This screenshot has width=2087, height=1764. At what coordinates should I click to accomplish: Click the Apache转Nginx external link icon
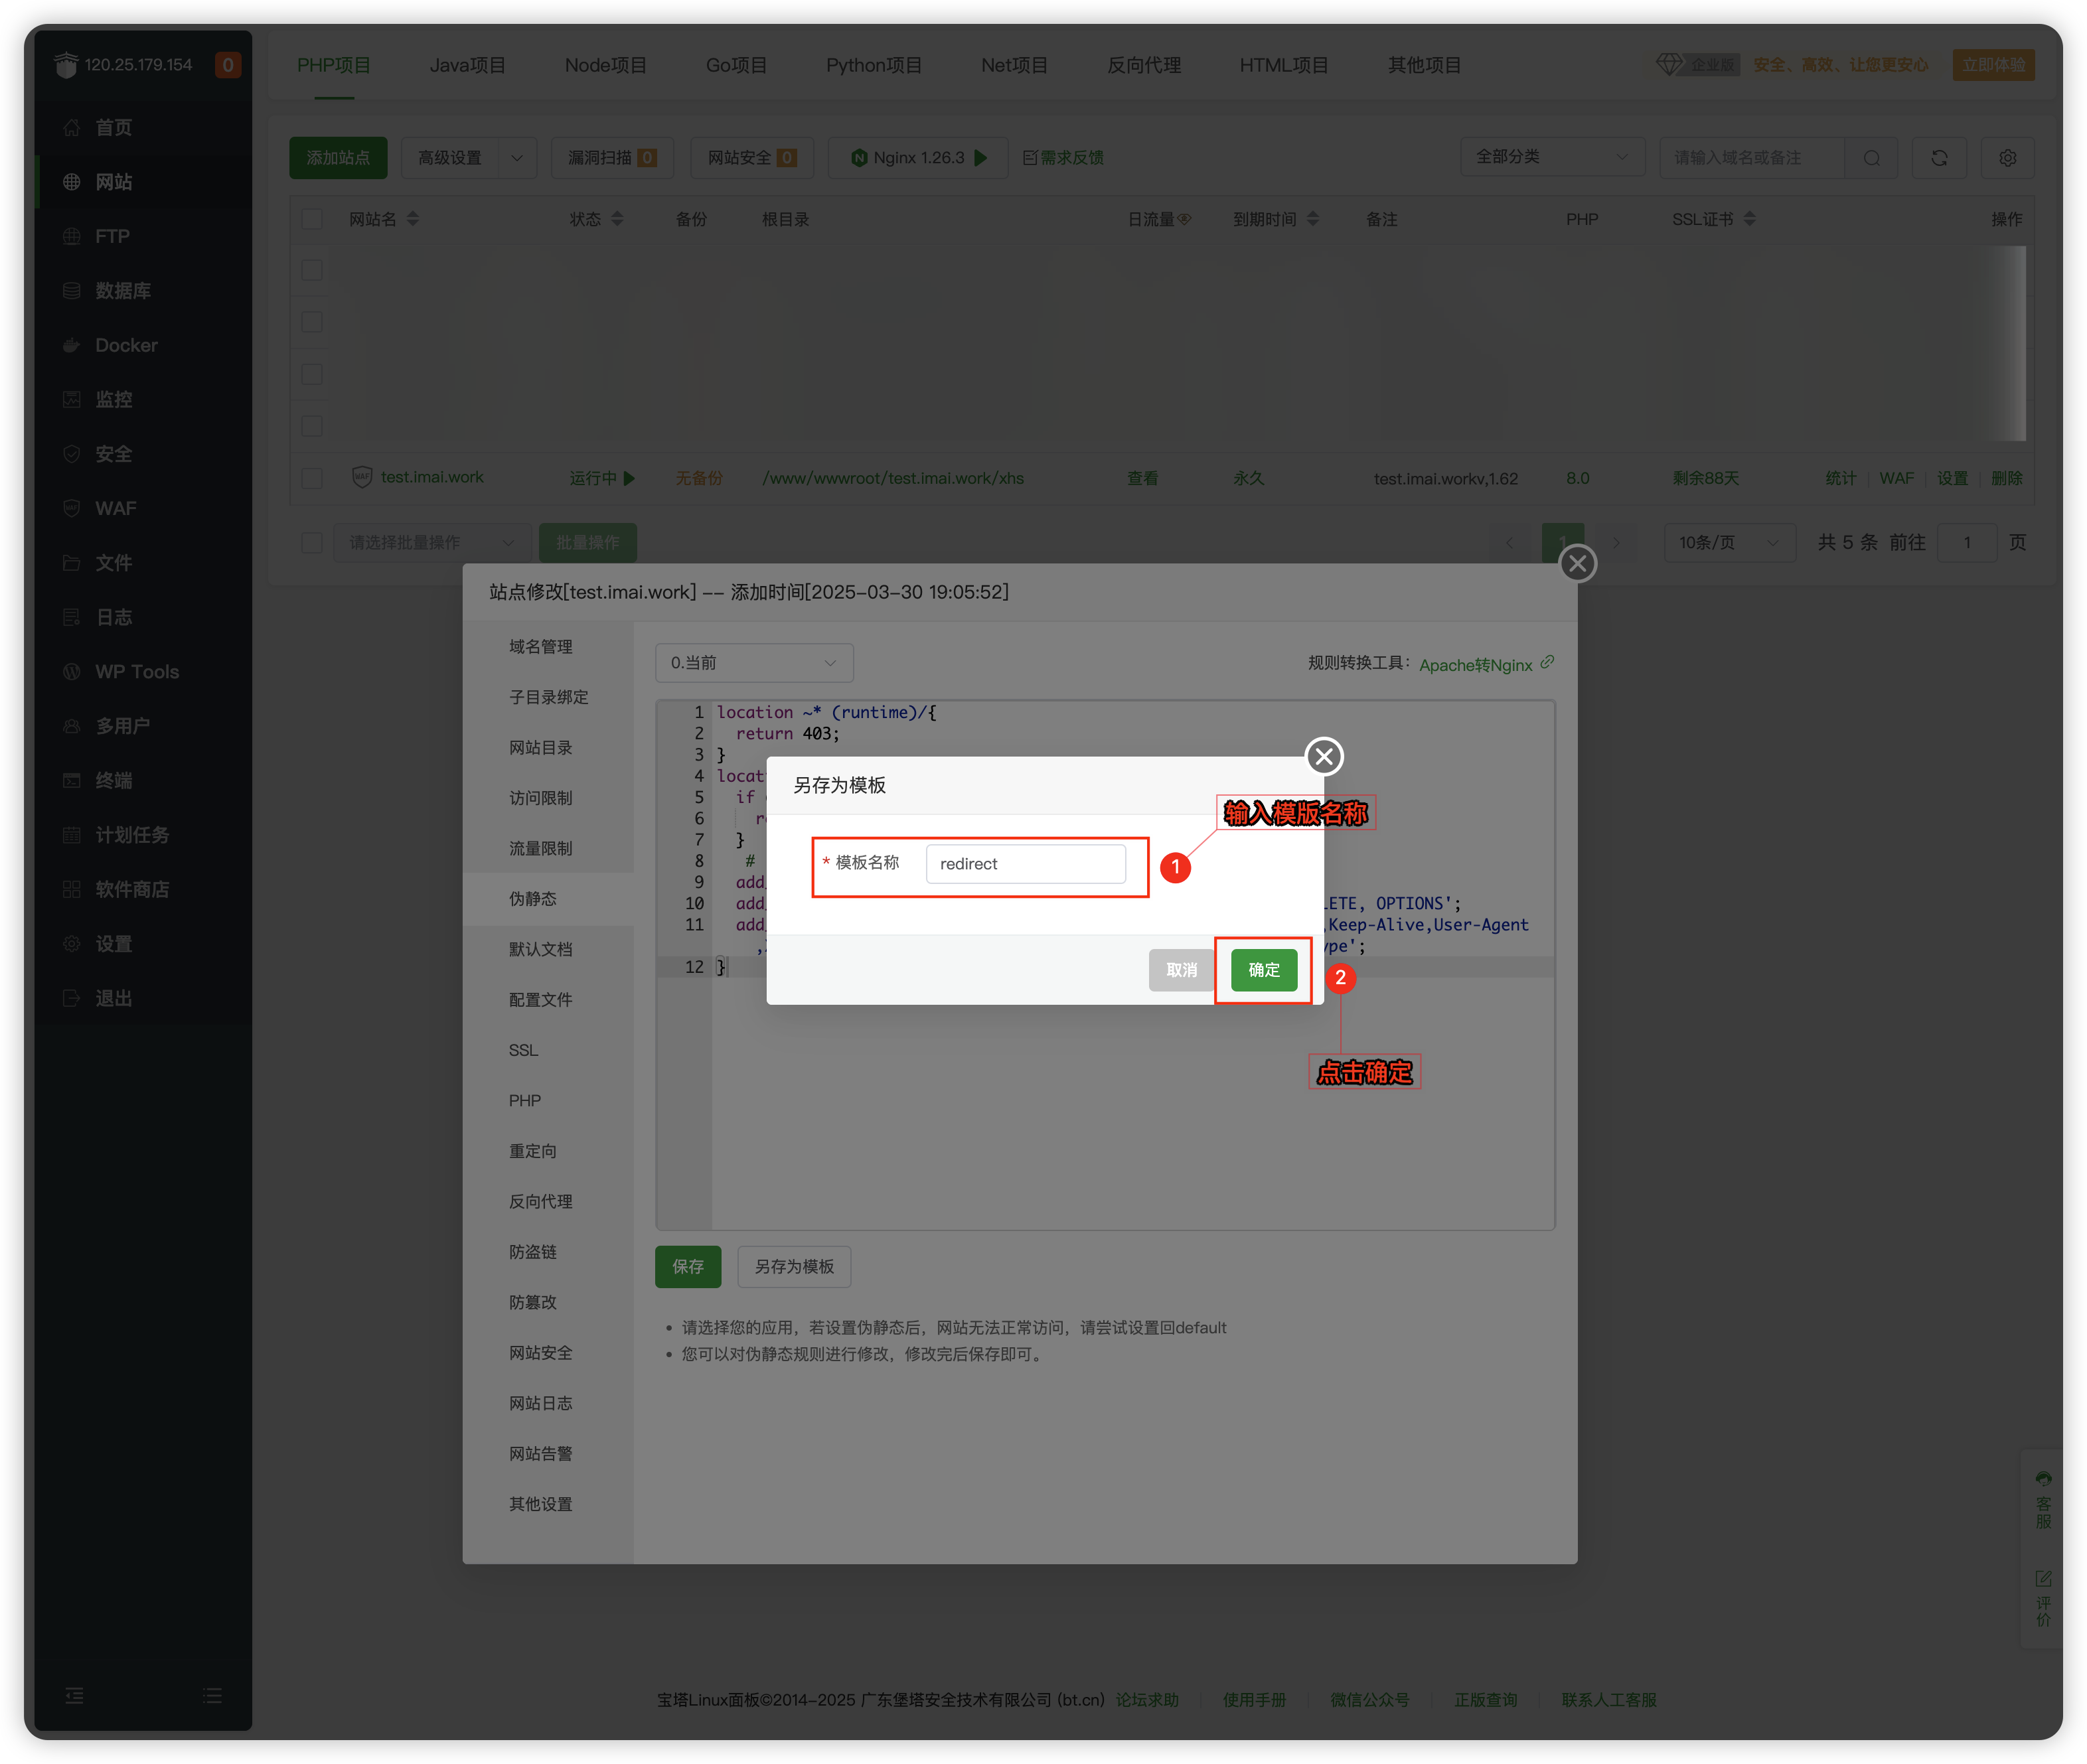pos(1547,662)
